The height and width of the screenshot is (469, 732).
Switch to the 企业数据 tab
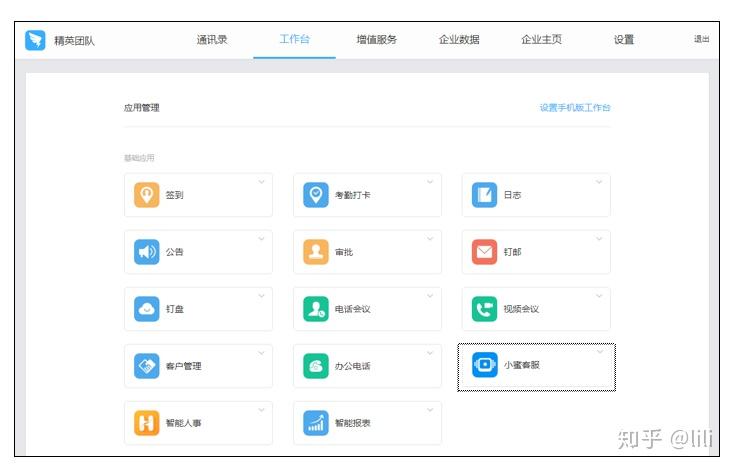pyautogui.click(x=459, y=40)
